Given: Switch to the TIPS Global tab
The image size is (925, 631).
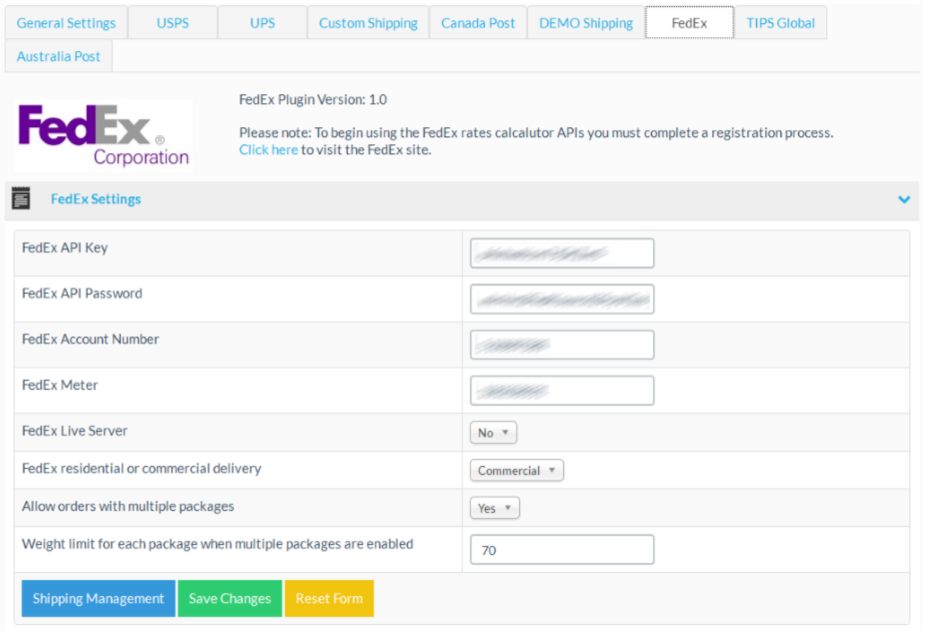Looking at the screenshot, I should click(x=780, y=22).
